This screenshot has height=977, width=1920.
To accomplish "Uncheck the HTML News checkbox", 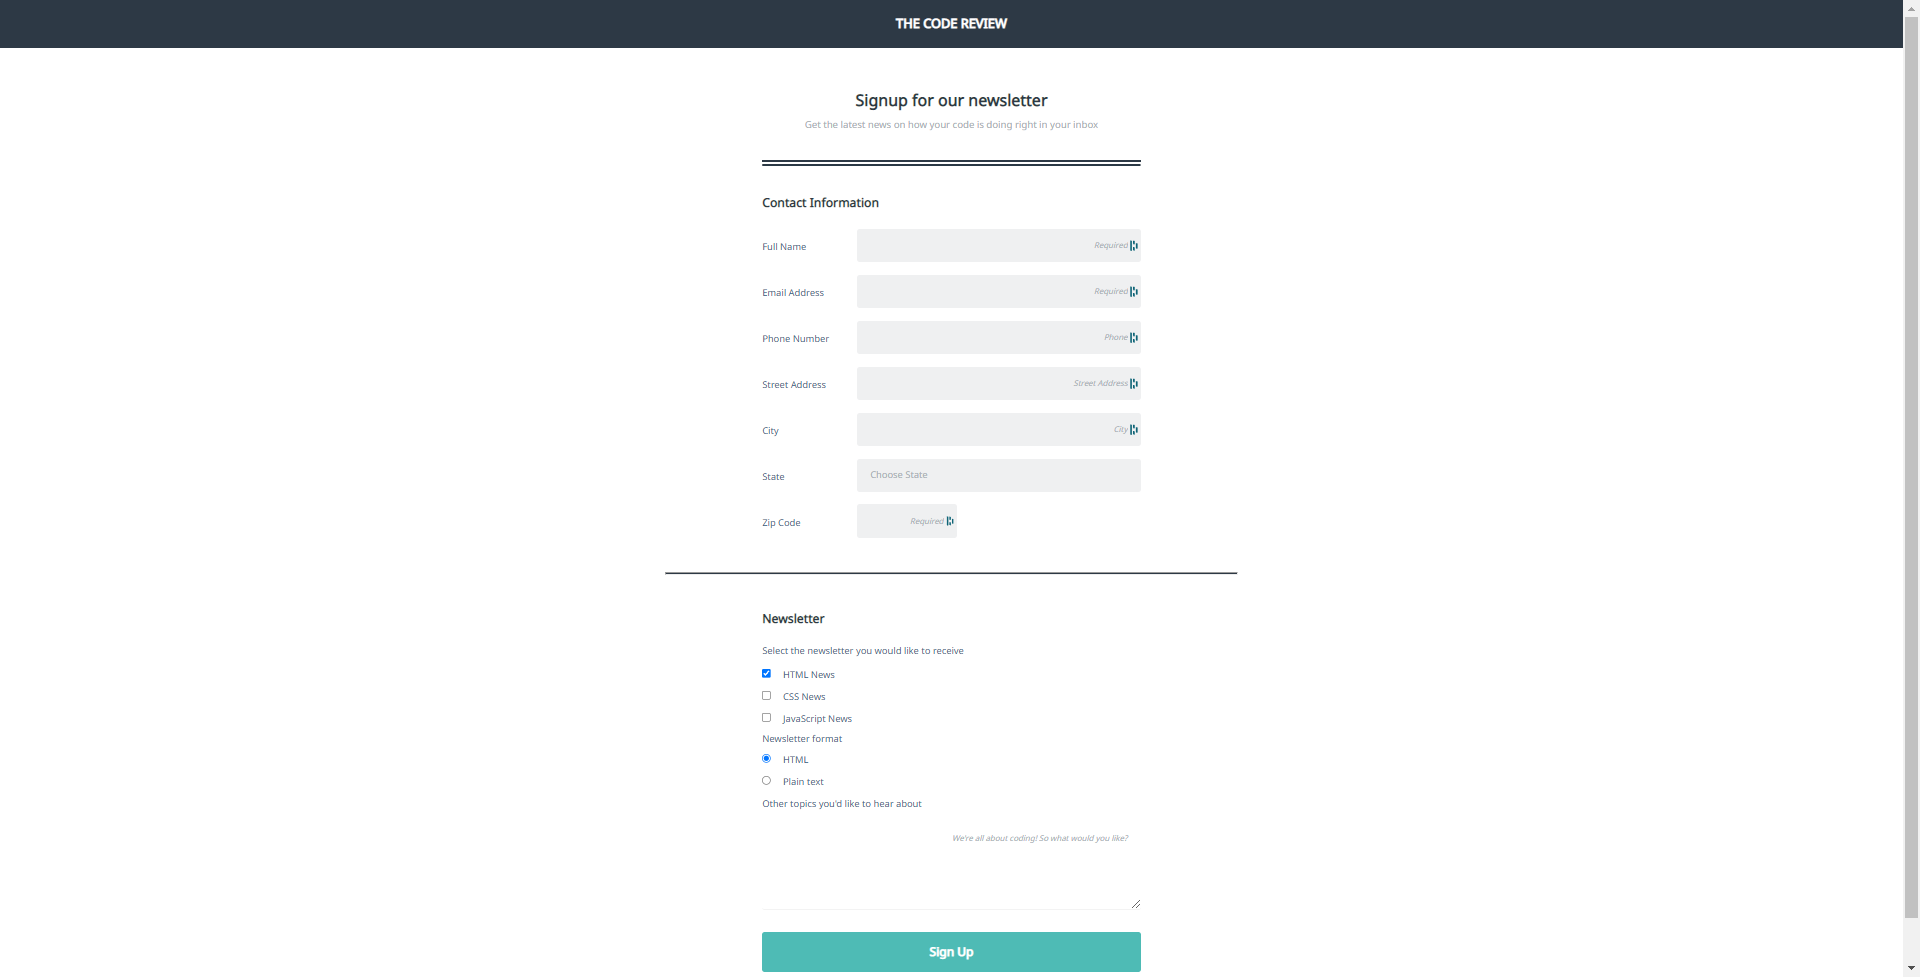I will point(766,673).
